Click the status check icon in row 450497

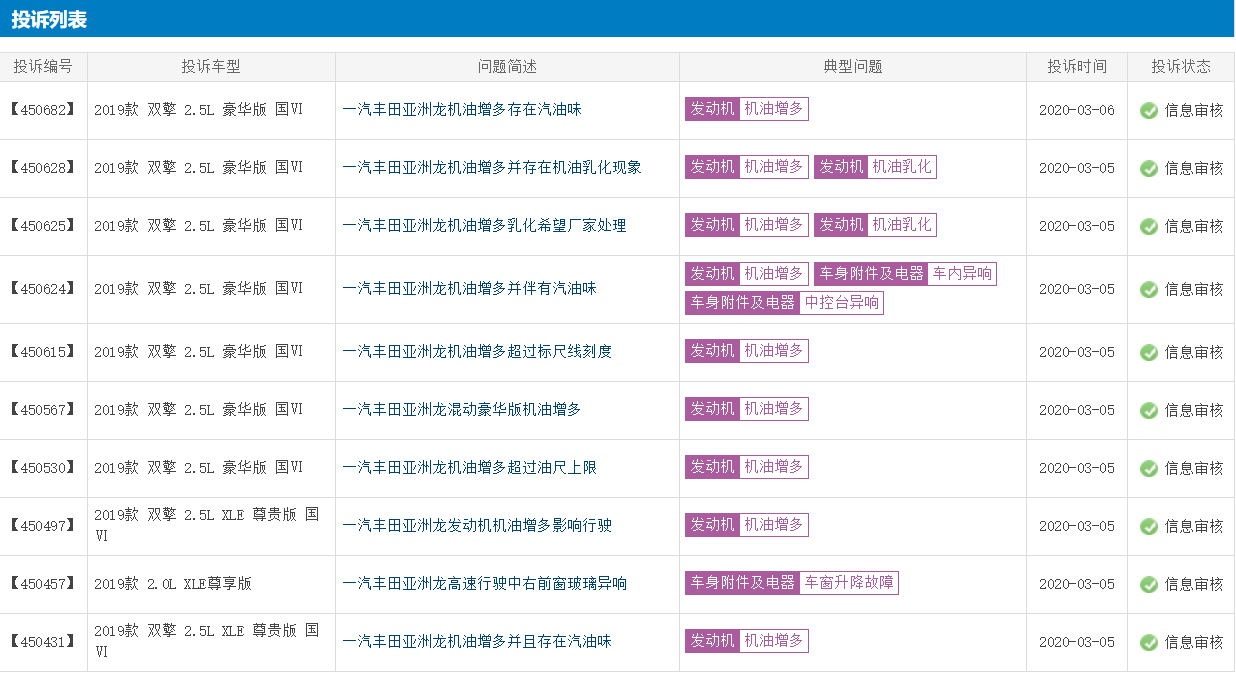pos(1149,526)
